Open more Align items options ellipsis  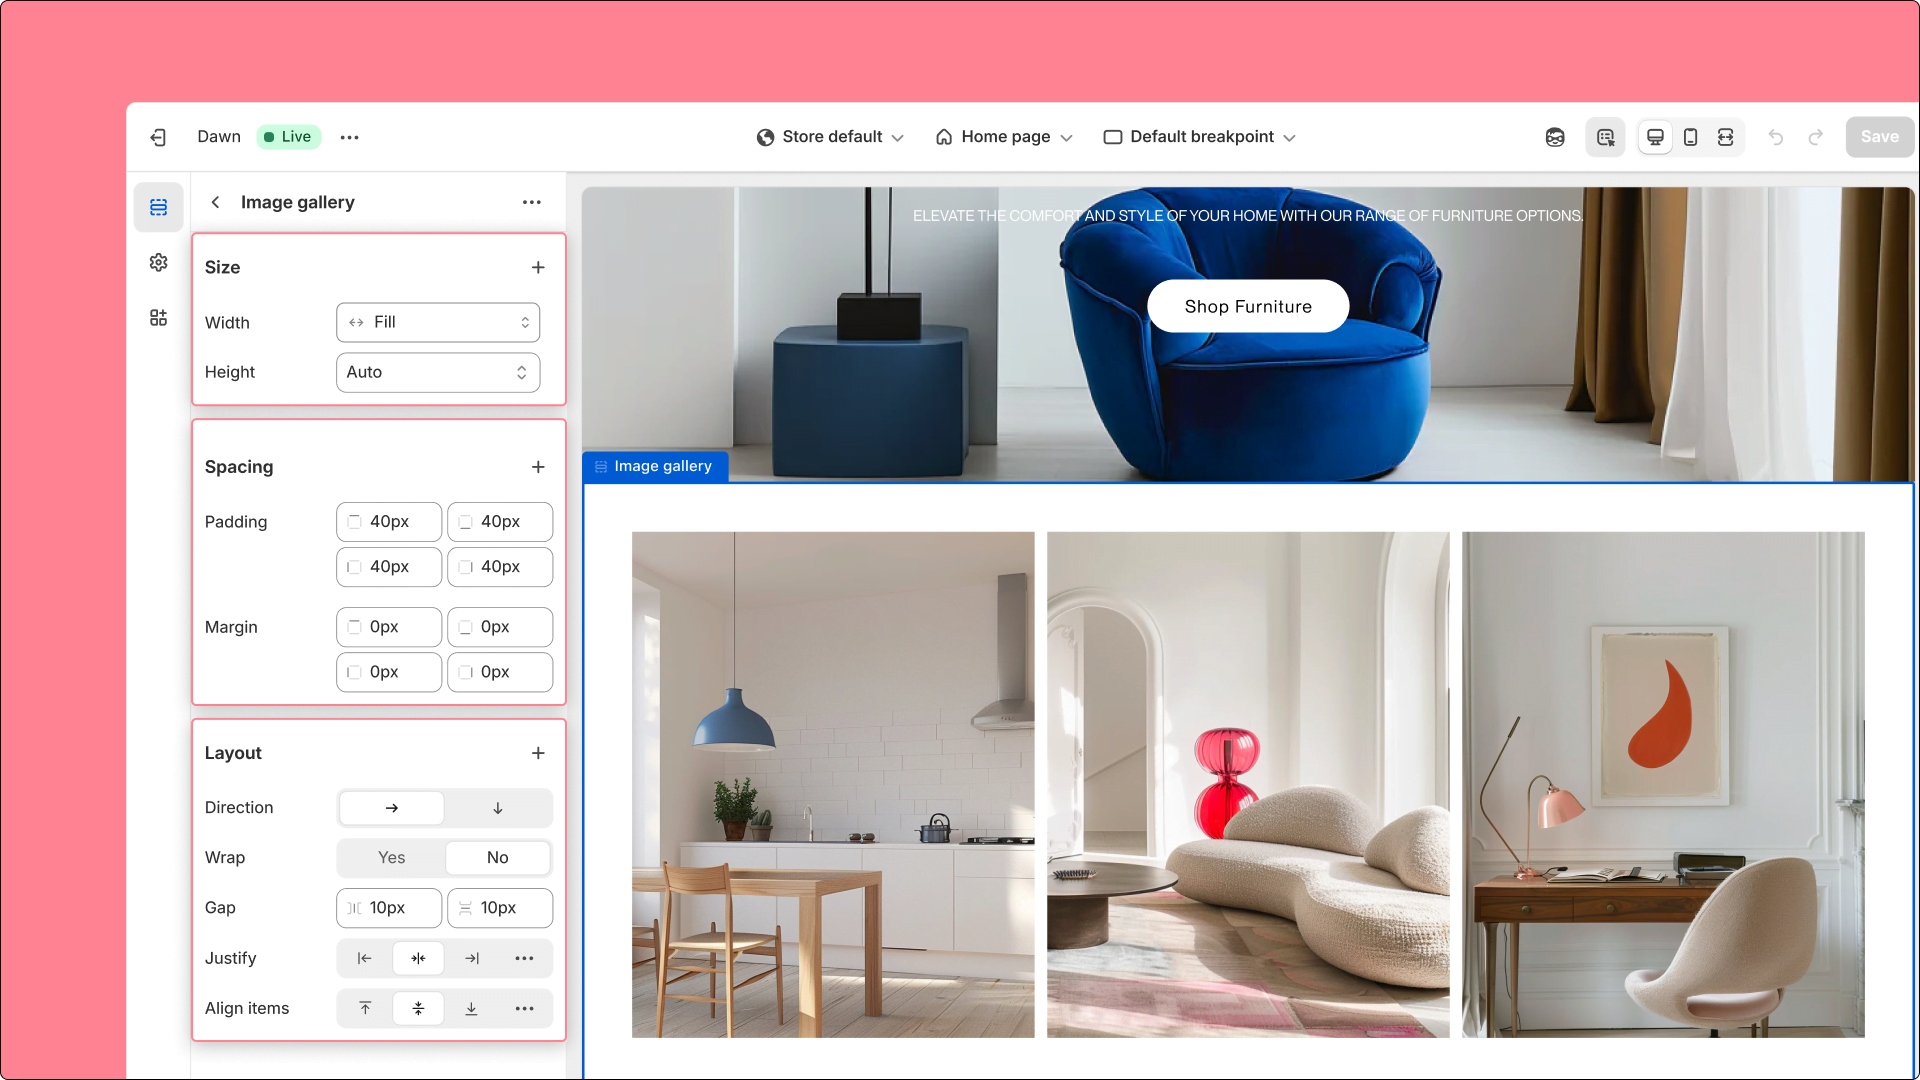524,1008
